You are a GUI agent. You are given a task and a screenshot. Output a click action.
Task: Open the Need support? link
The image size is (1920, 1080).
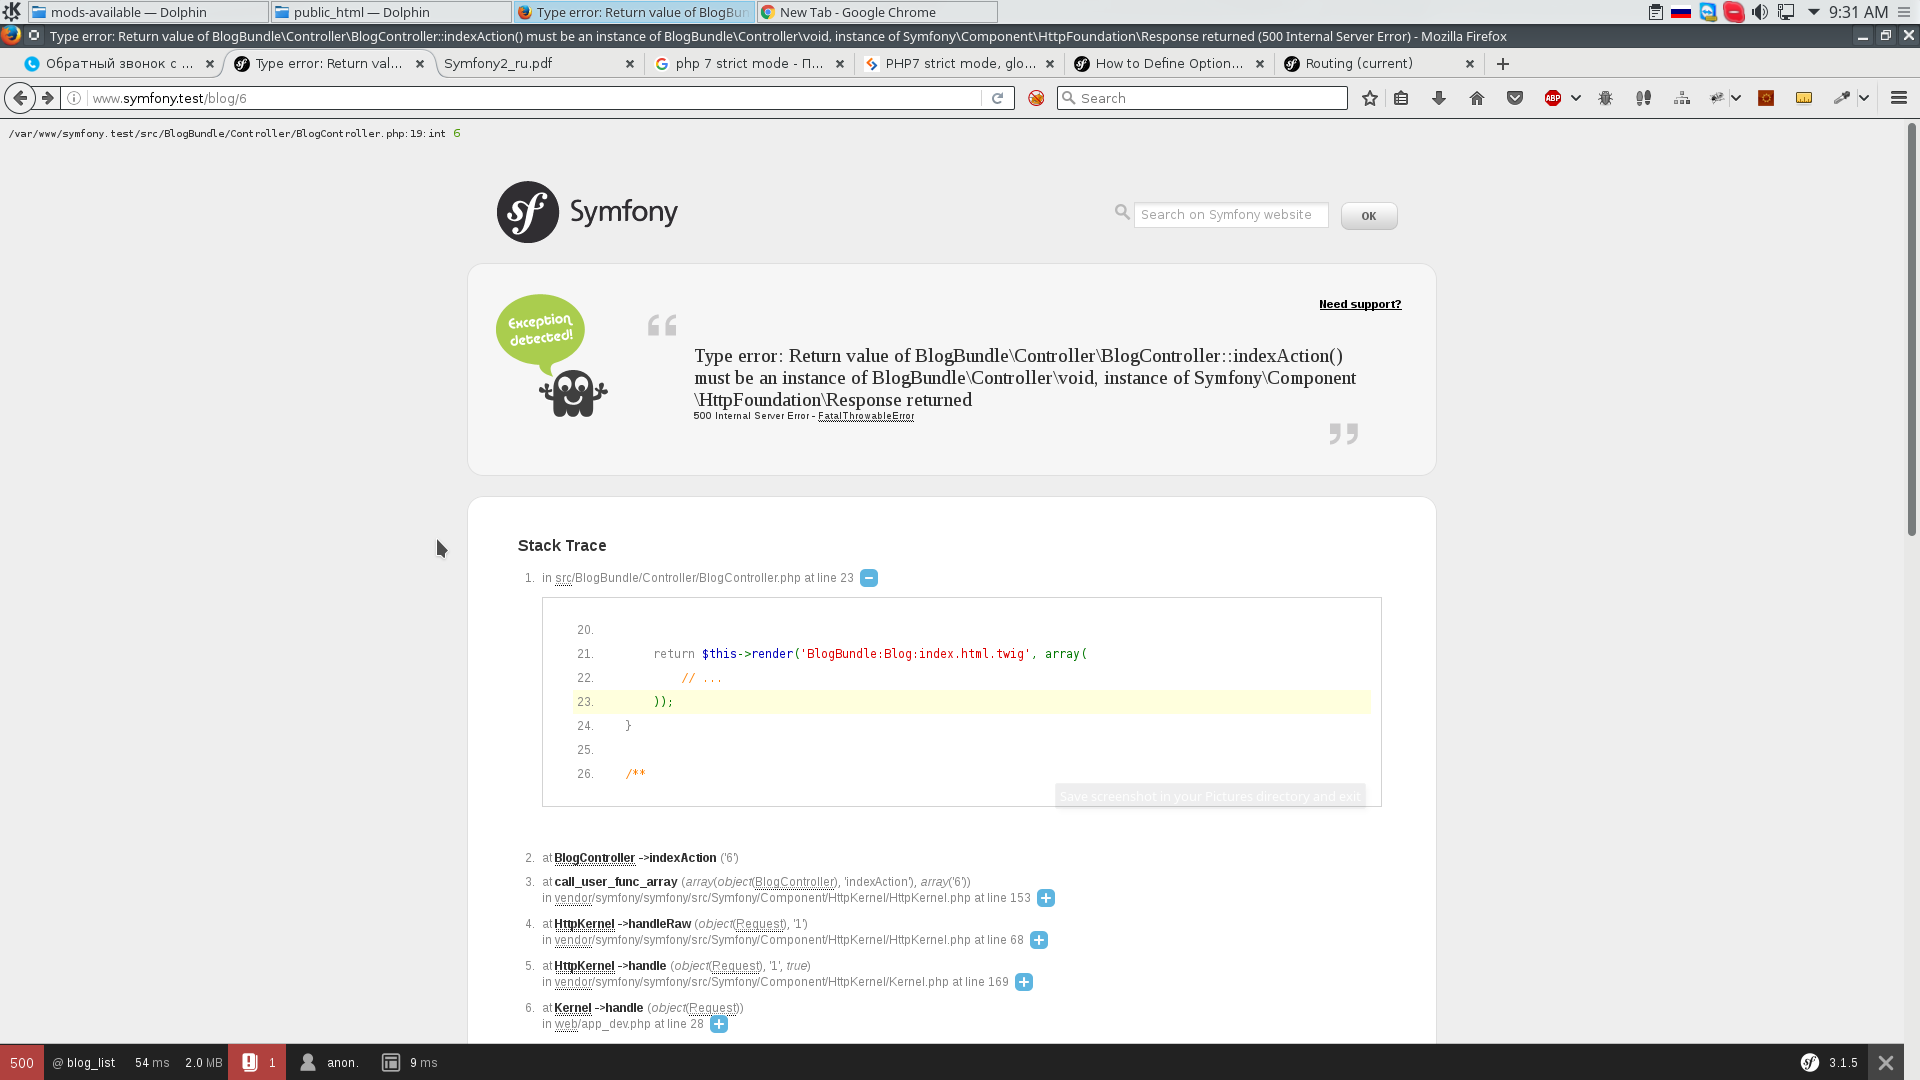click(x=1360, y=304)
